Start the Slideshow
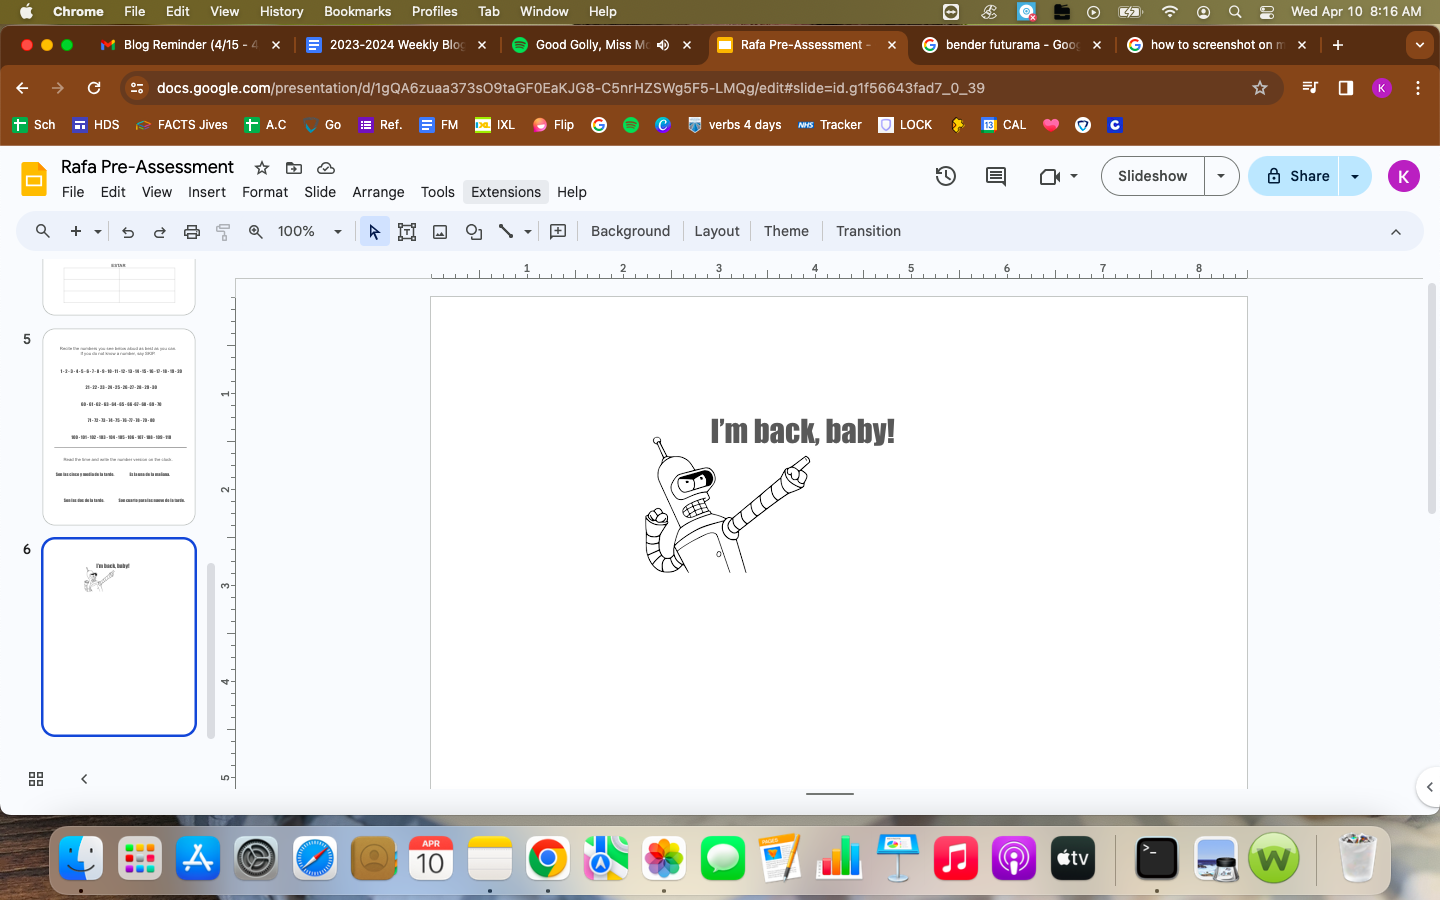This screenshot has width=1440, height=900. [1153, 176]
